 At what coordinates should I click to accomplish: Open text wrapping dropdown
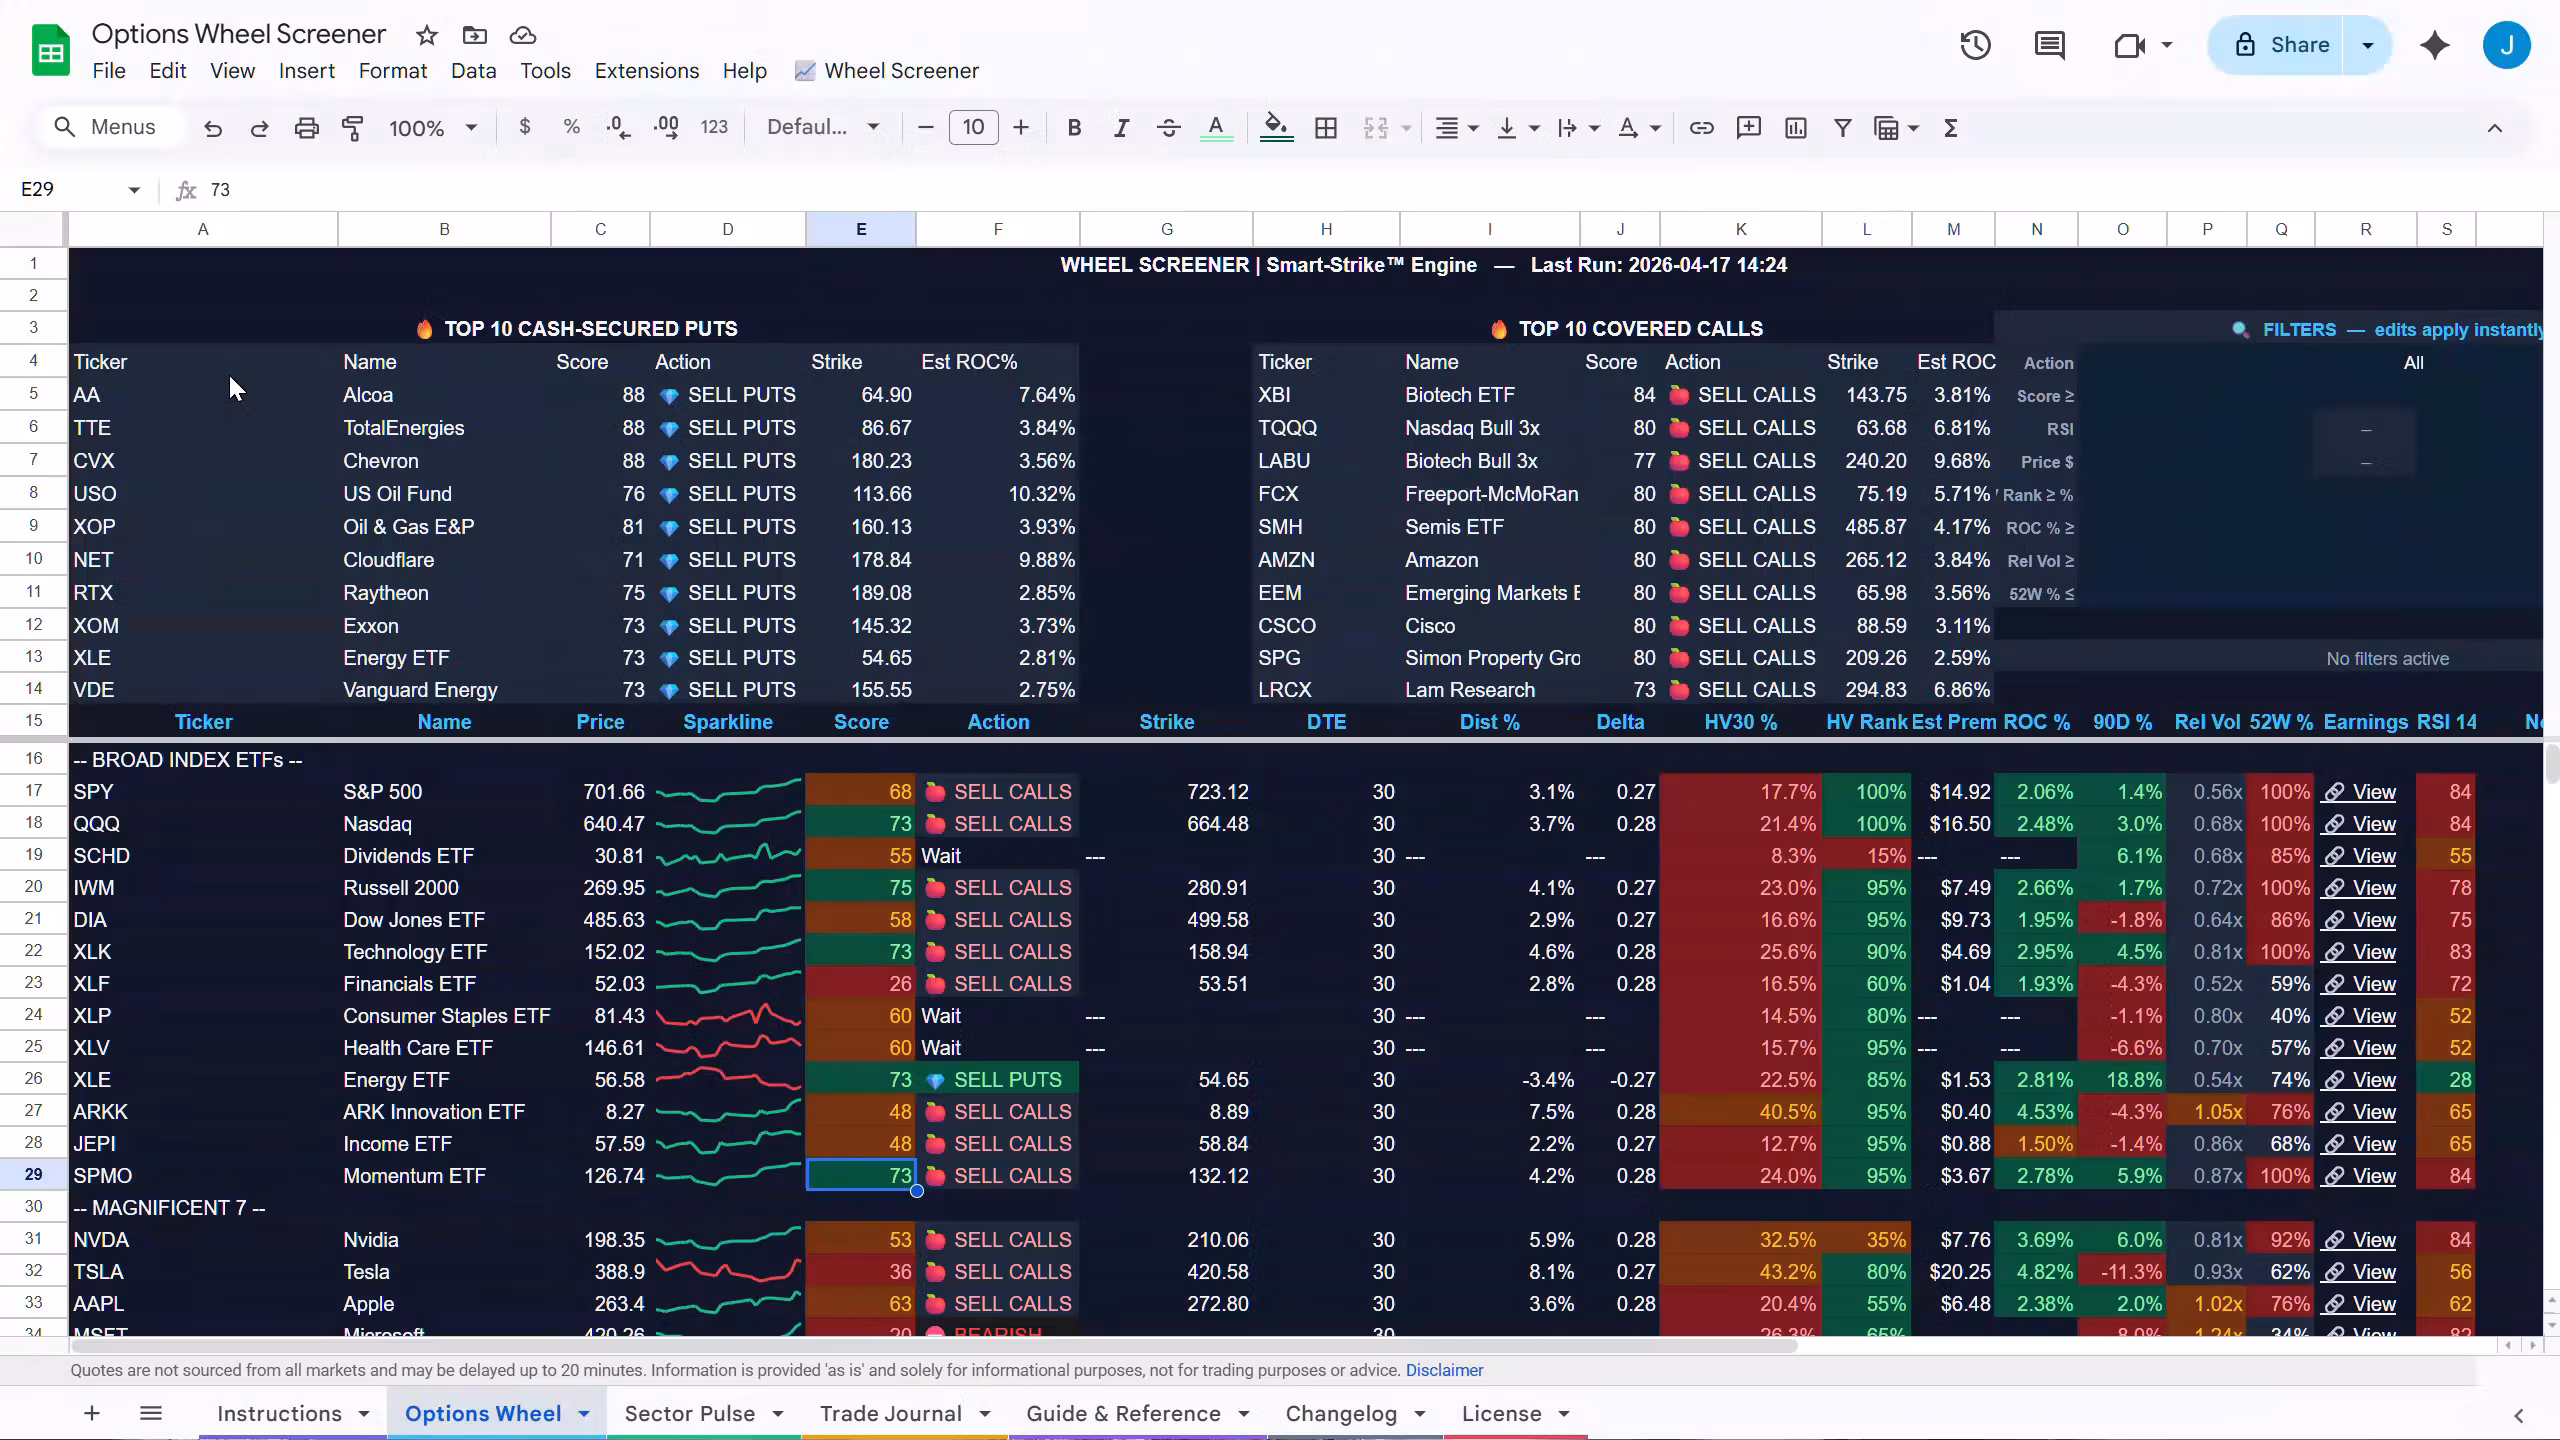tap(1578, 127)
